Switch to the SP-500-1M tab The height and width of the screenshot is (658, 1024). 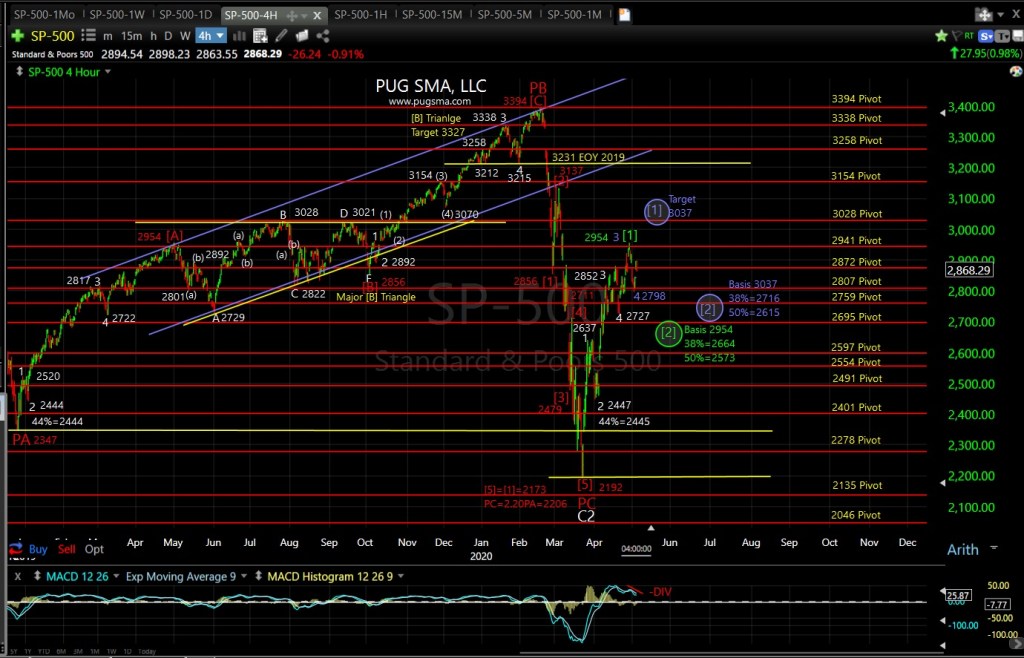574,14
